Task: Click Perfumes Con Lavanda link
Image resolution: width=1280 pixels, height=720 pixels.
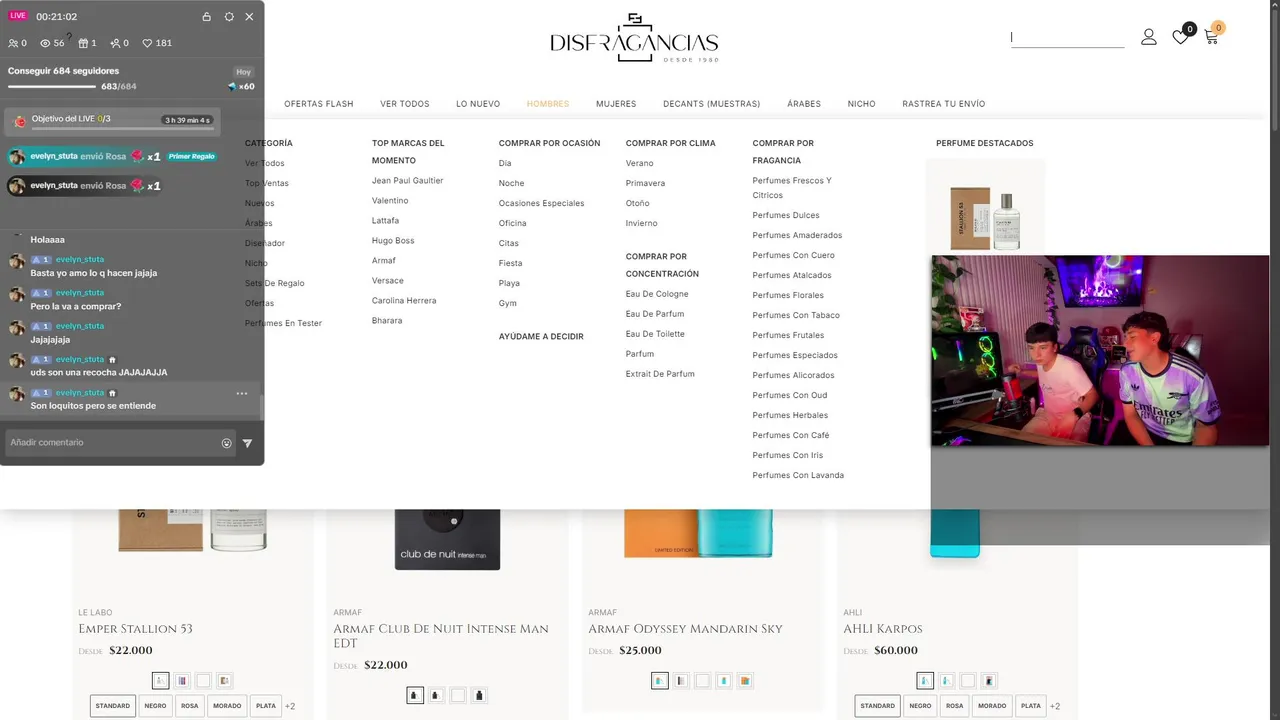Action: pyautogui.click(x=798, y=475)
